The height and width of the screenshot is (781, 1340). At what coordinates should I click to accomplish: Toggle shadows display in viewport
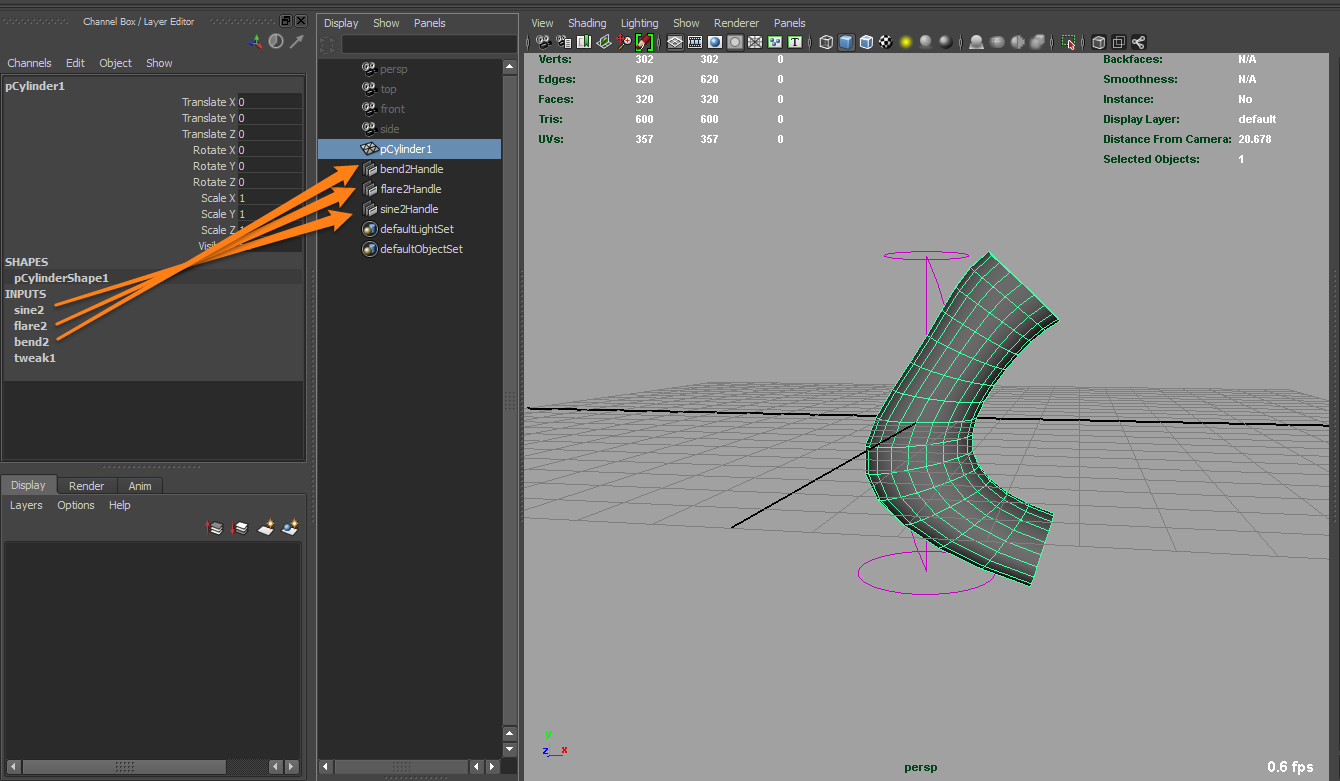click(977, 42)
